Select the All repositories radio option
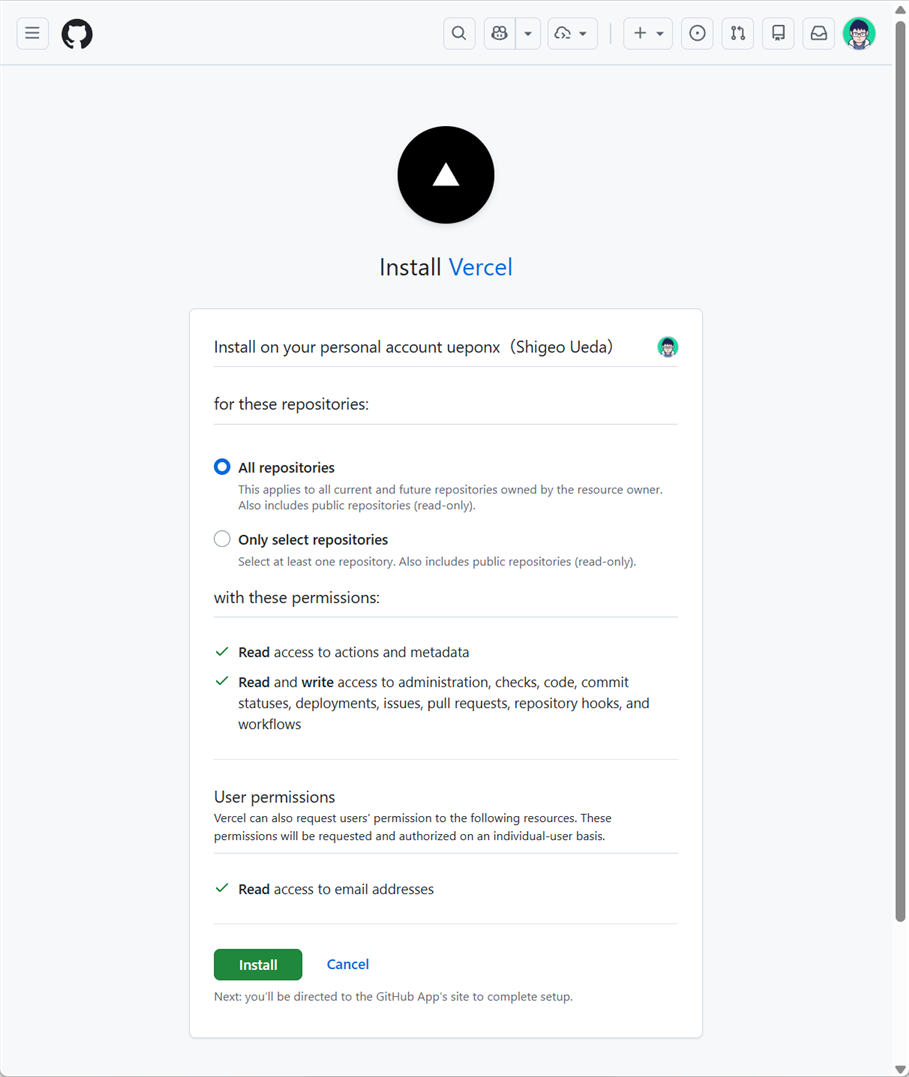This screenshot has width=909, height=1077. point(222,467)
